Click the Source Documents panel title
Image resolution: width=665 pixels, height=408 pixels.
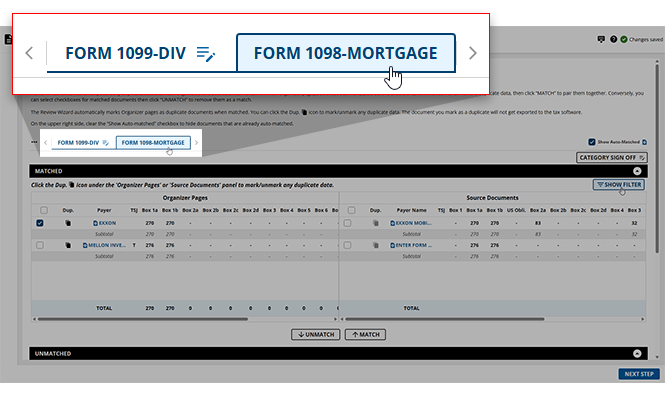click(492, 198)
